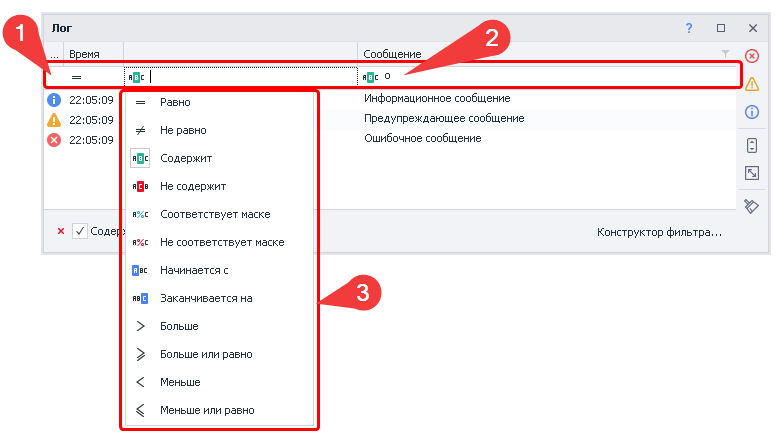Click the filter funnel in Сообщение header
This screenshot has height=444, width=780.
coord(725,53)
